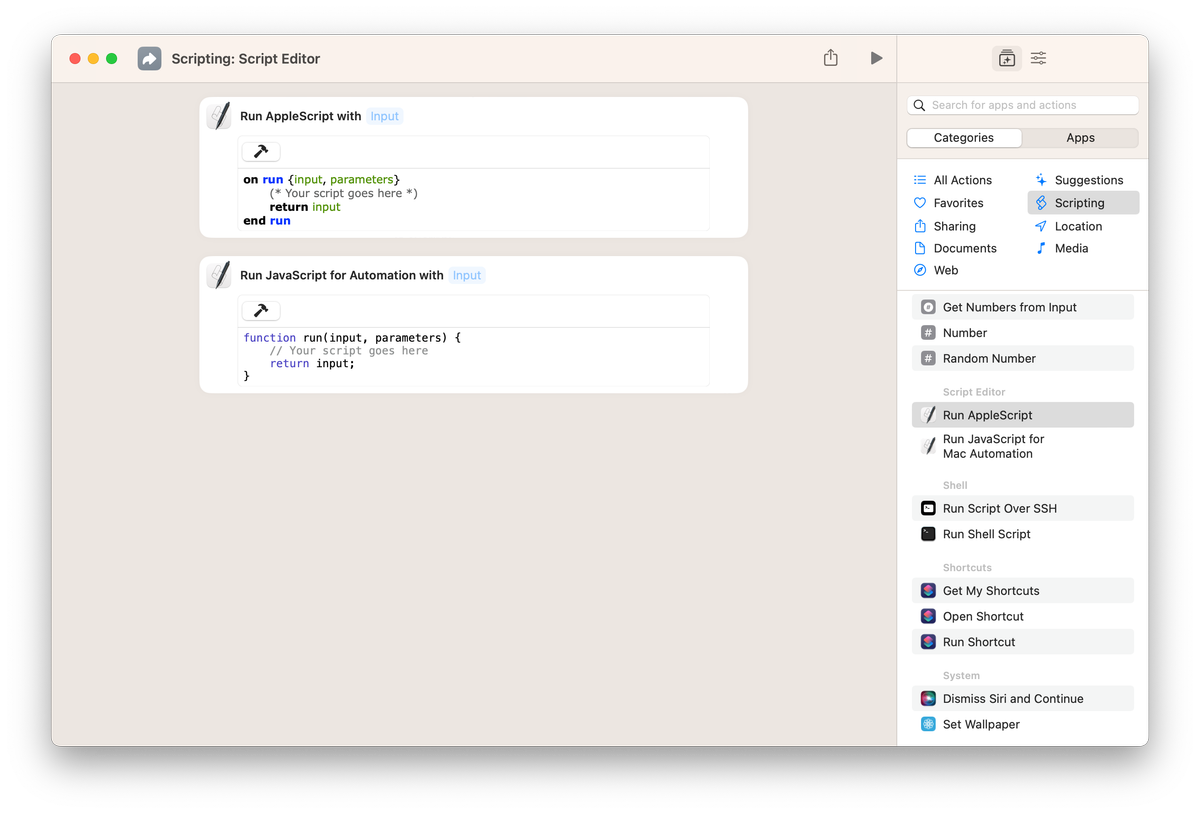Run the shortcut using the play button
Image resolution: width=1200 pixels, height=814 pixels.
pos(876,58)
